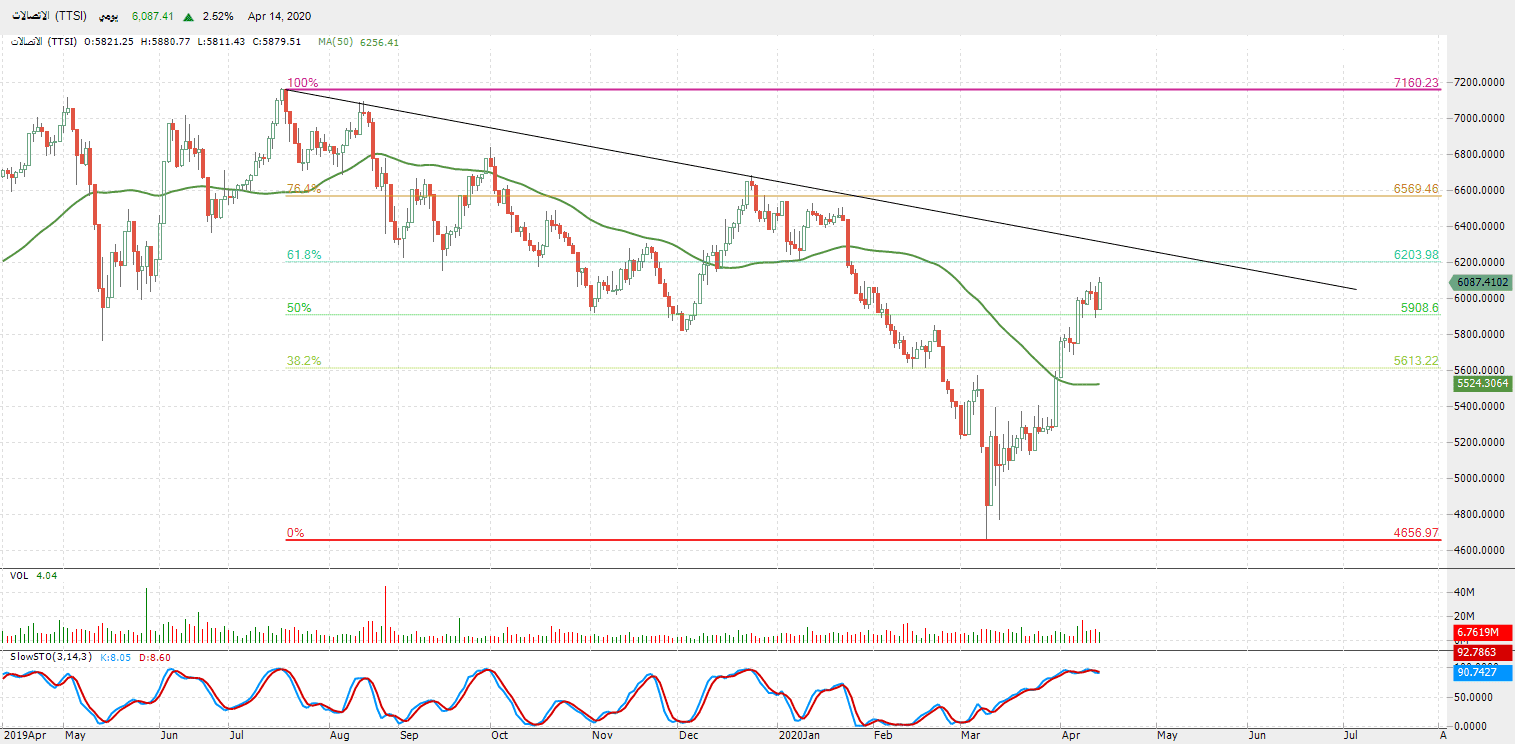1515x744 pixels.
Task: Click the Feb time axis label
Action: 883,735
